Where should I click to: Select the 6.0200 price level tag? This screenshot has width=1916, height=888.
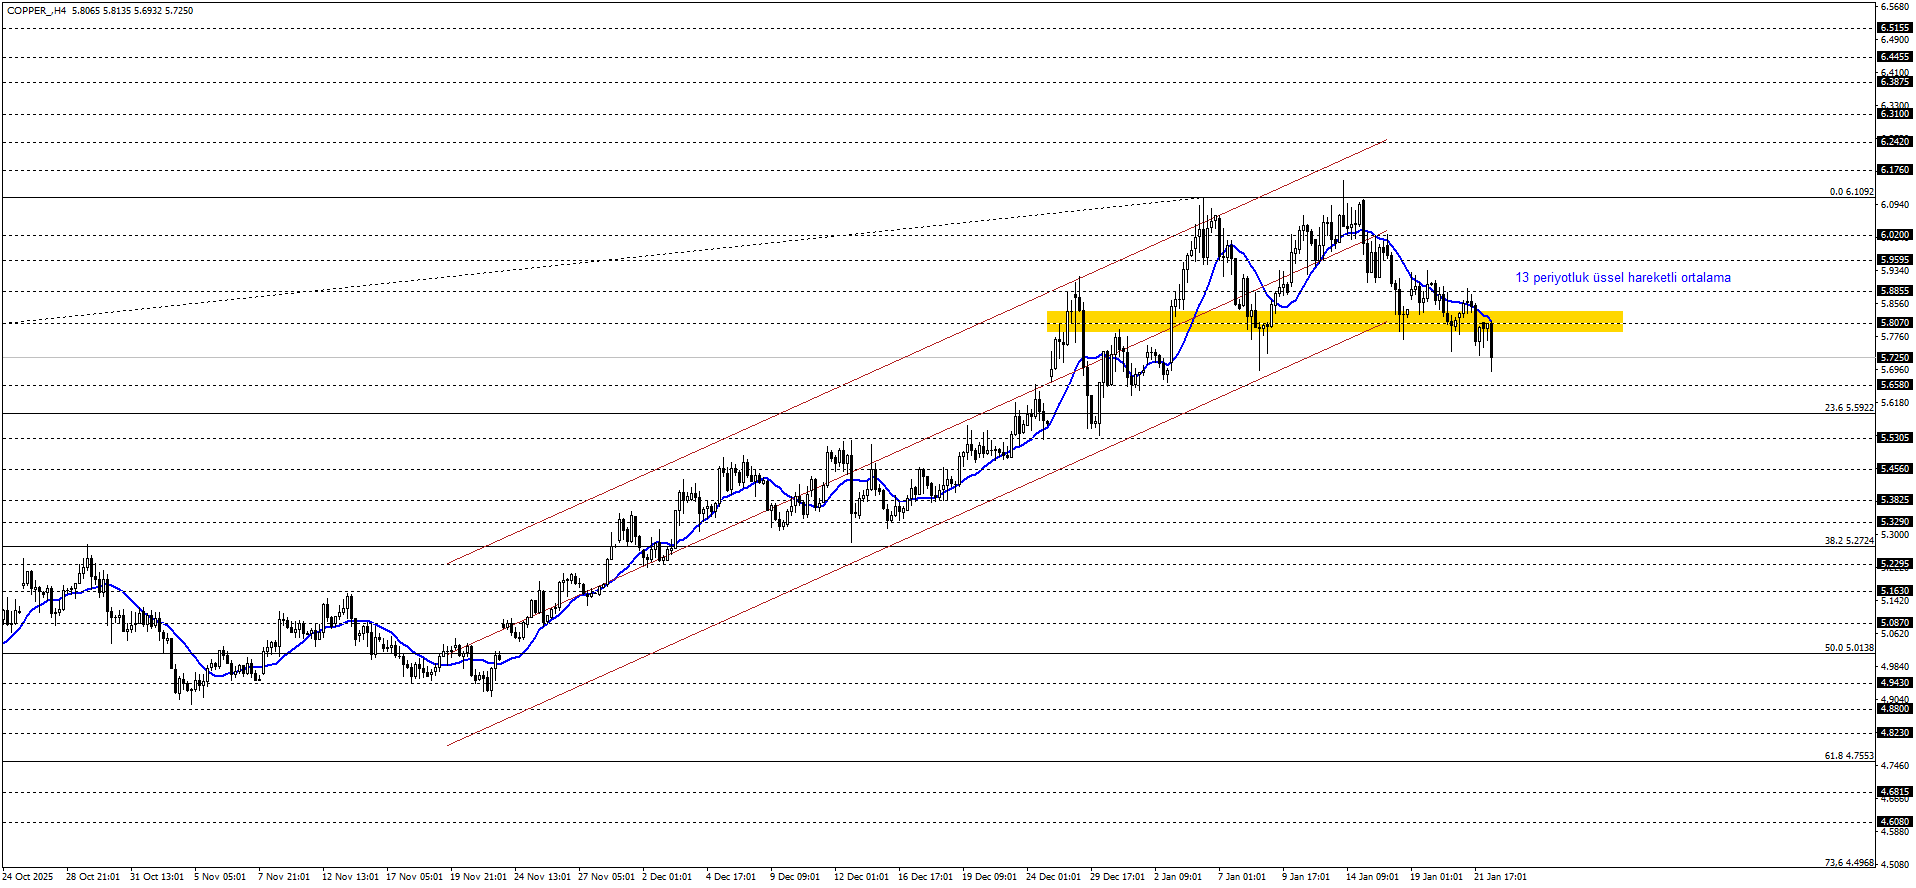click(x=1895, y=235)
